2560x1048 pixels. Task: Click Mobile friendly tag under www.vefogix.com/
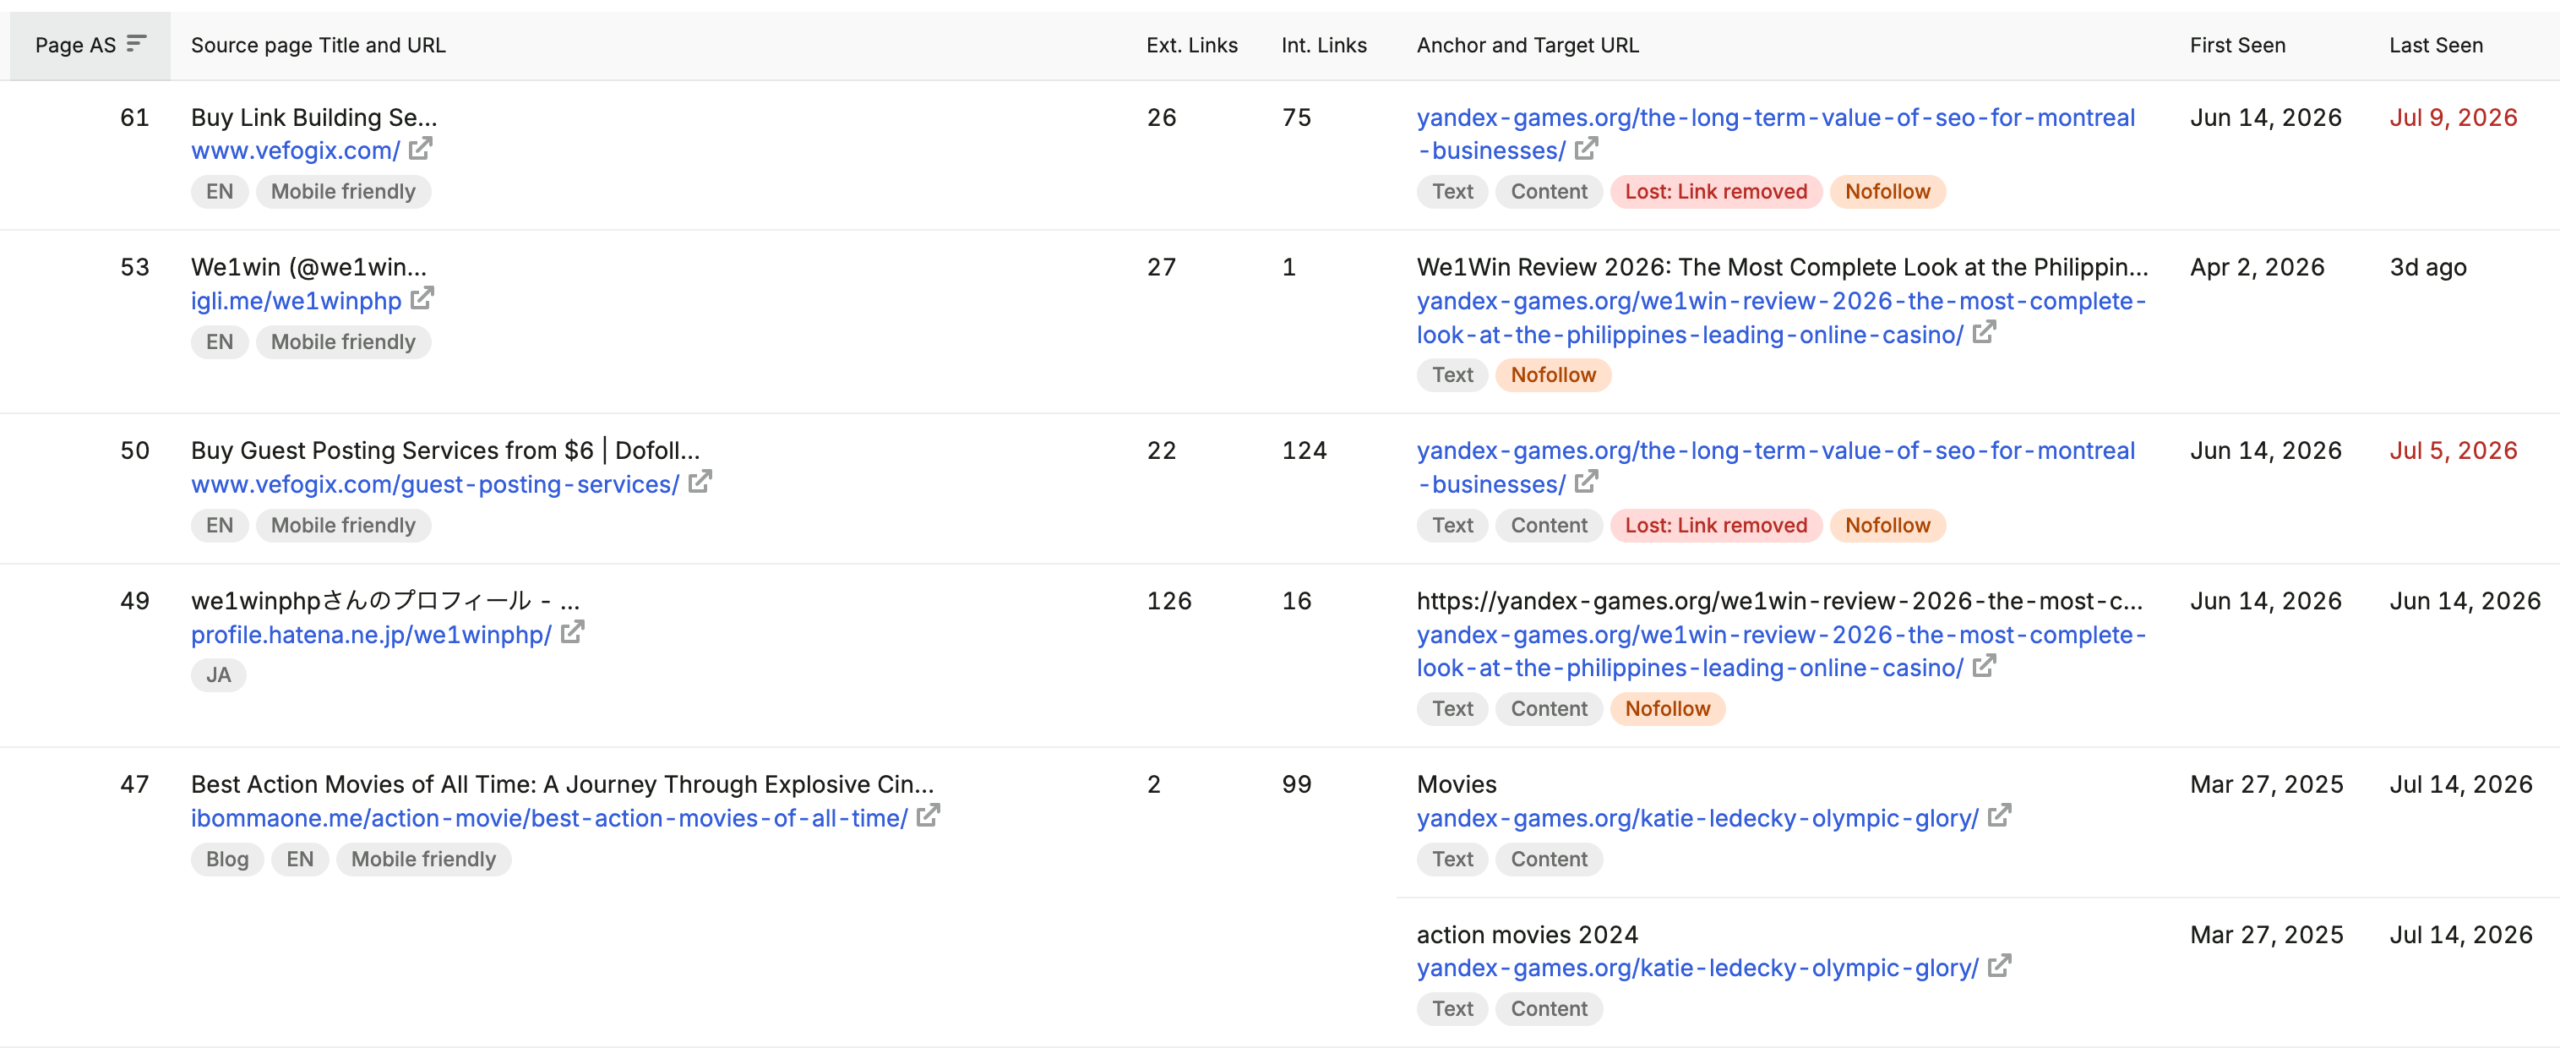[343, 191]
